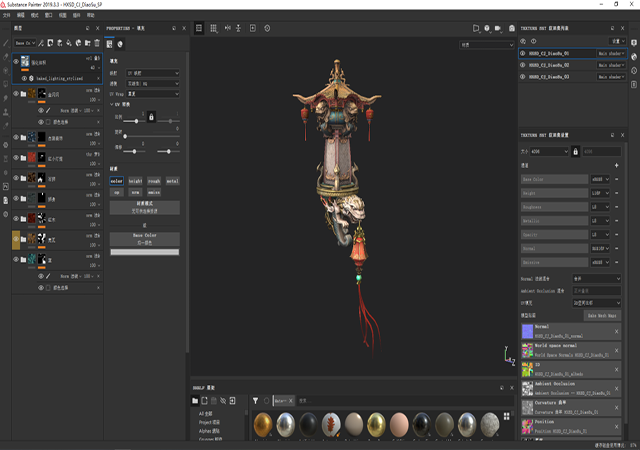Open the first menu in menu bar
The height and width of the screenshot is (450, 640).
click(x=8, y=16)
